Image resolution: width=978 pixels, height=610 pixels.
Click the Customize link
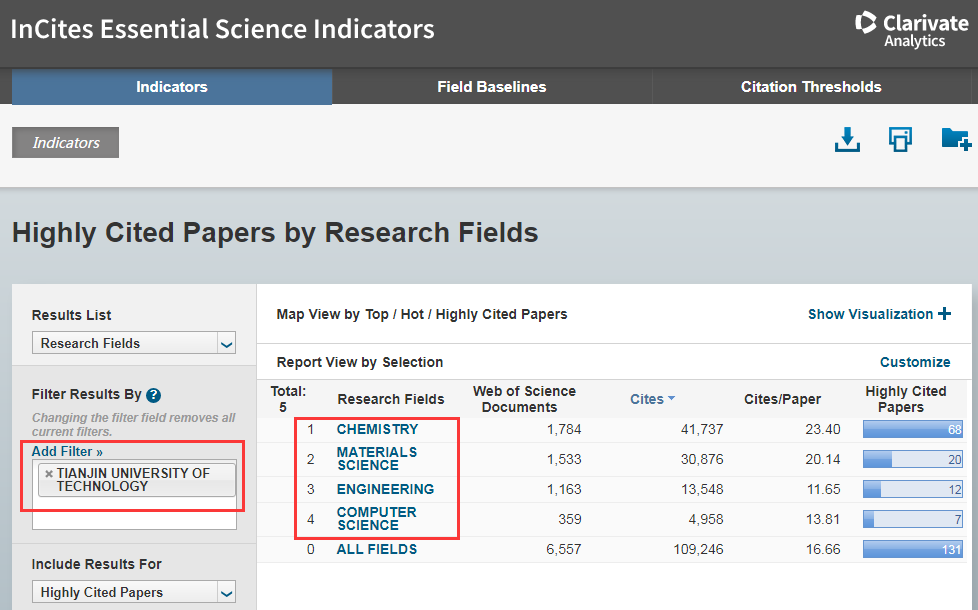point(914,362)
